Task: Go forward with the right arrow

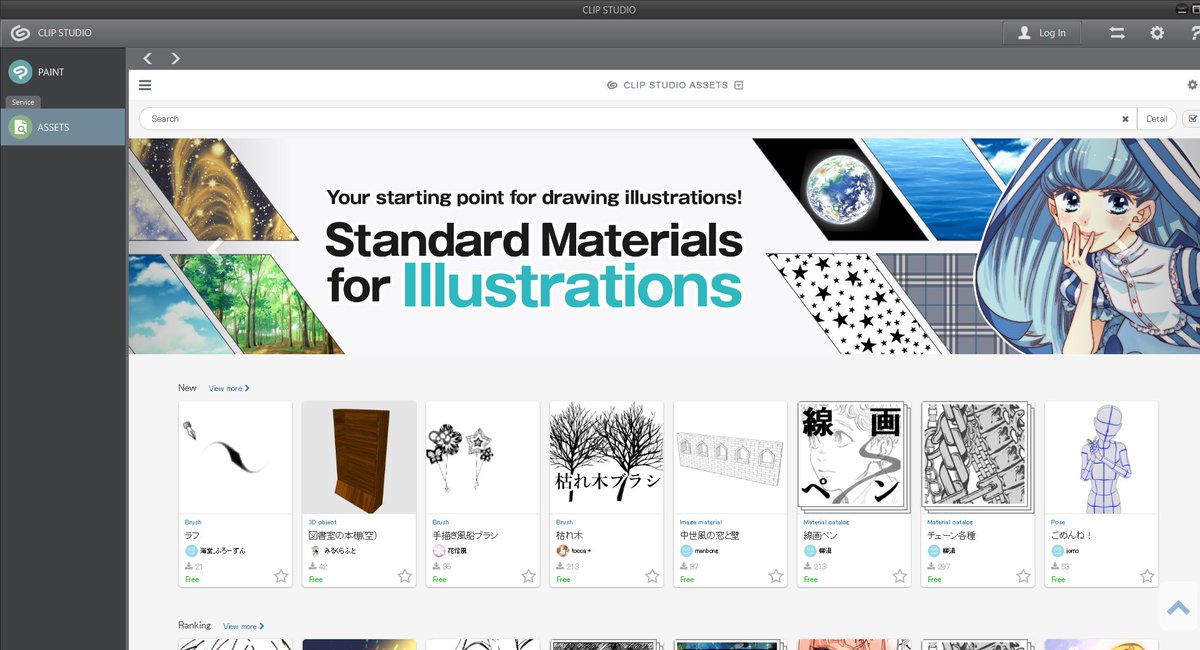Action: click(176, 58)
